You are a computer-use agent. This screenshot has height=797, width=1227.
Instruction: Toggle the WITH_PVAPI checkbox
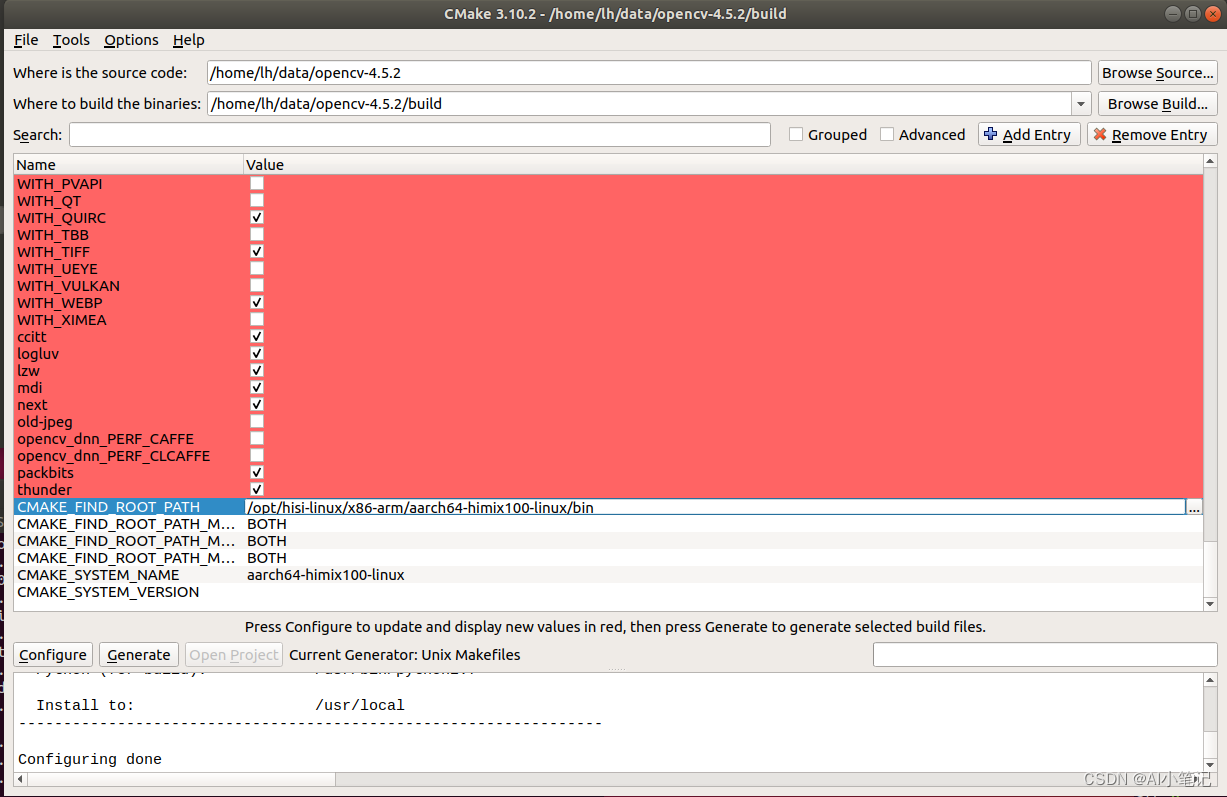(257, 184)
